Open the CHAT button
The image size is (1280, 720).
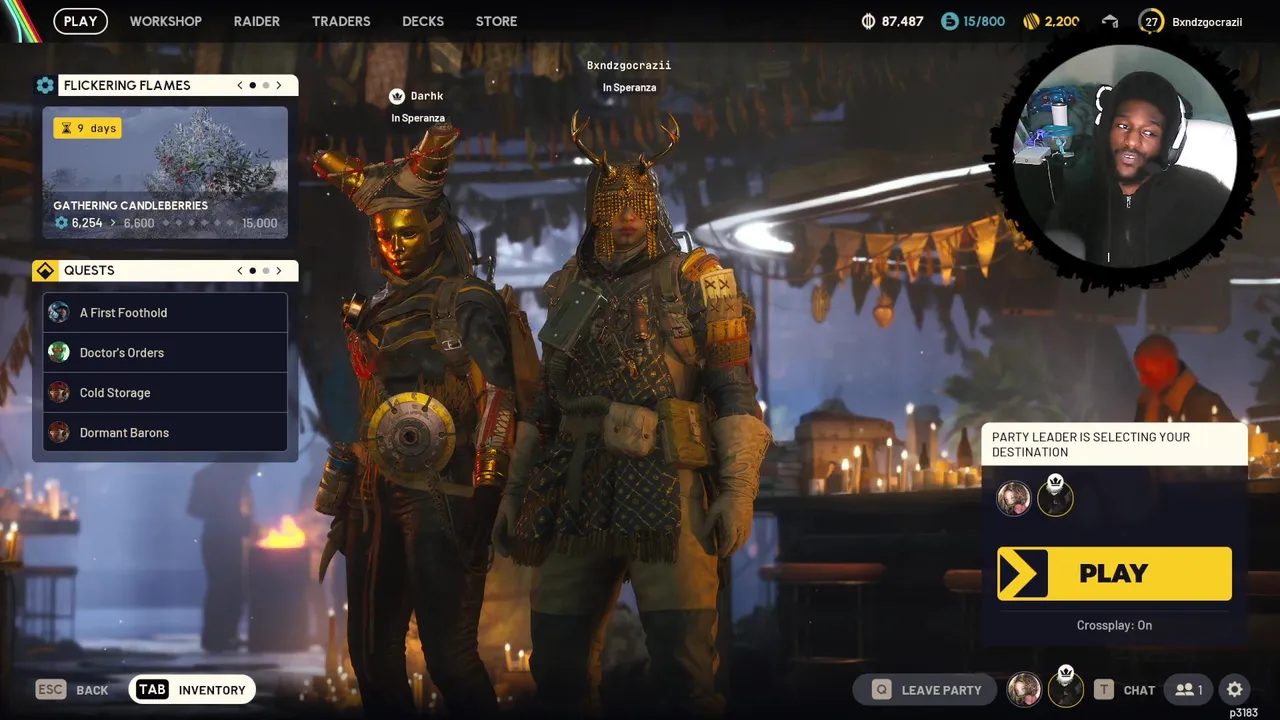tap(1125, 690)
